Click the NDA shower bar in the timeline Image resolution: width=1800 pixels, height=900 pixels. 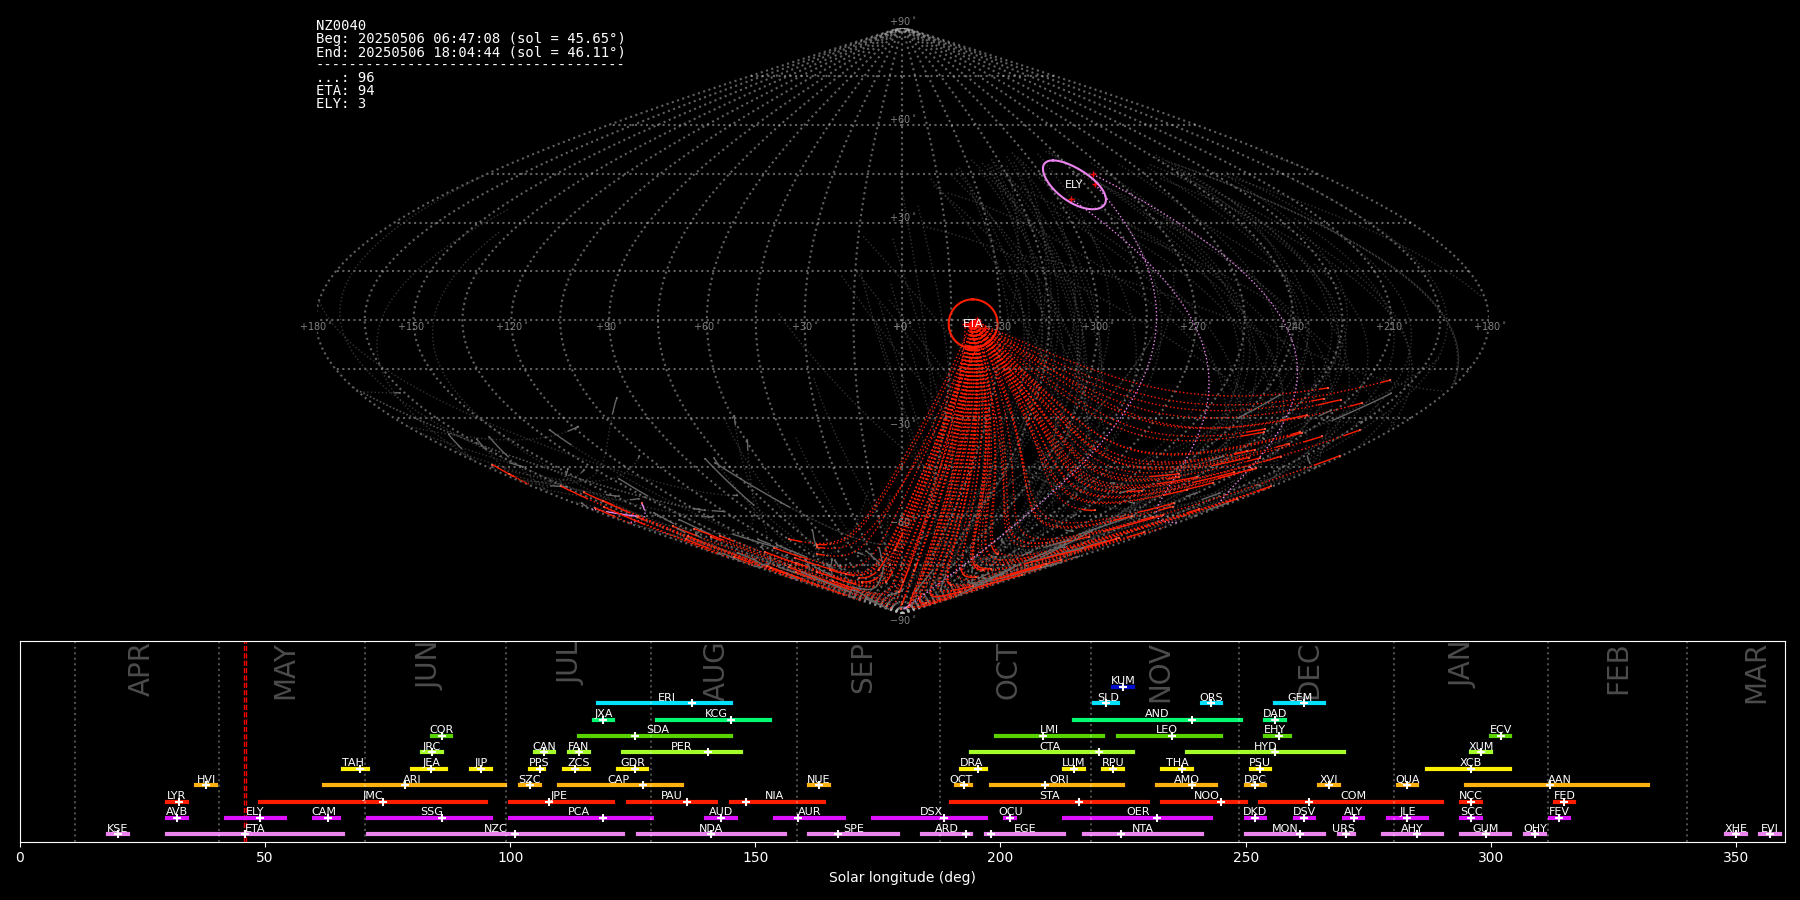711,834
